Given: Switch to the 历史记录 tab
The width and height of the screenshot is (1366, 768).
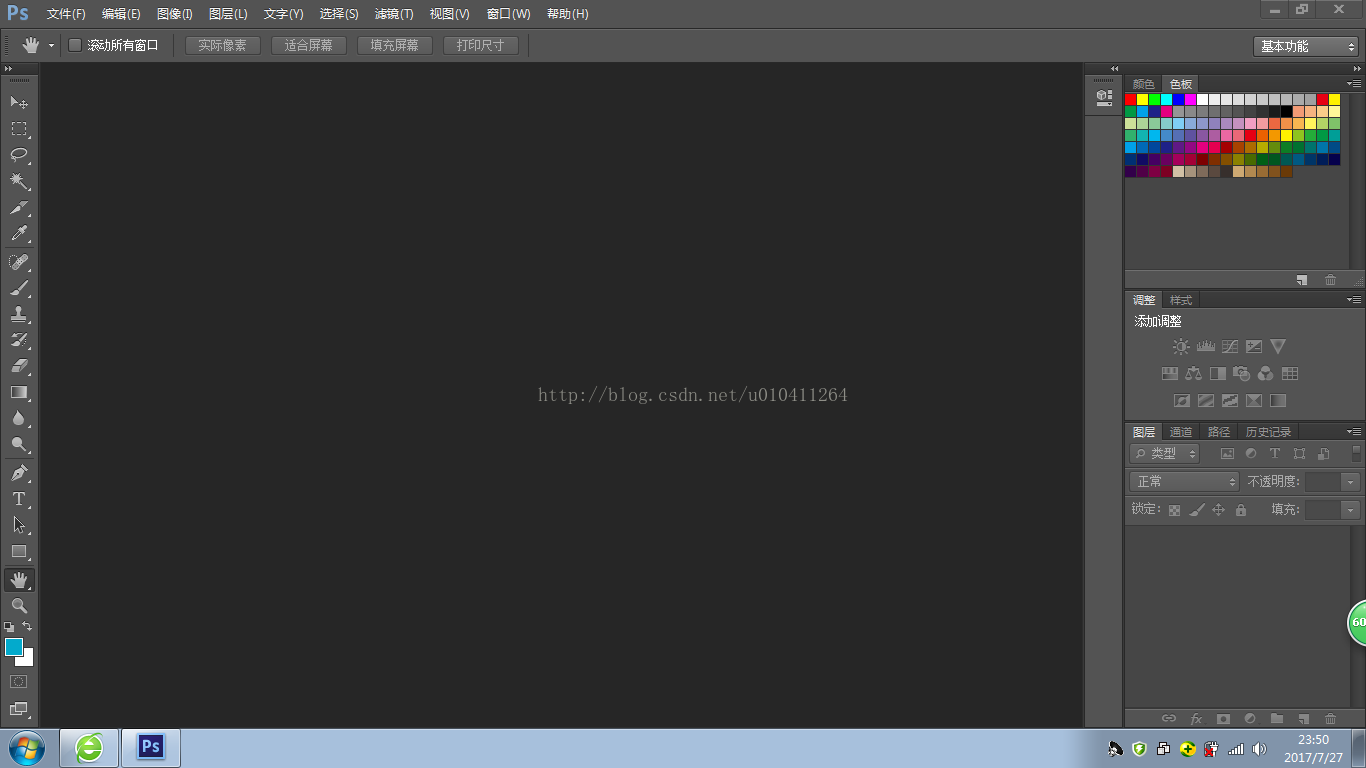Looking at the screenshot, I should [1268, 432].
